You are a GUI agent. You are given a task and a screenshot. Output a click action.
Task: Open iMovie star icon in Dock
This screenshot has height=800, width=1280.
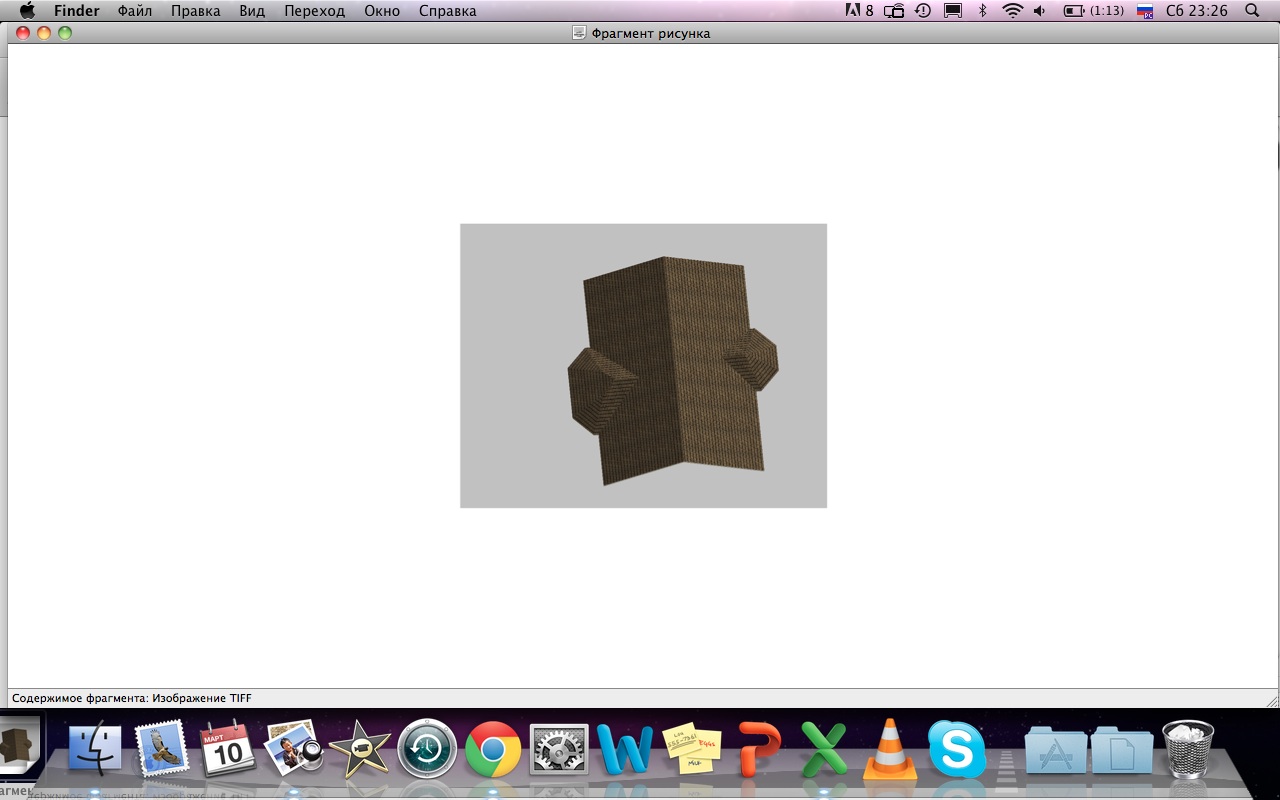point(360,749)
